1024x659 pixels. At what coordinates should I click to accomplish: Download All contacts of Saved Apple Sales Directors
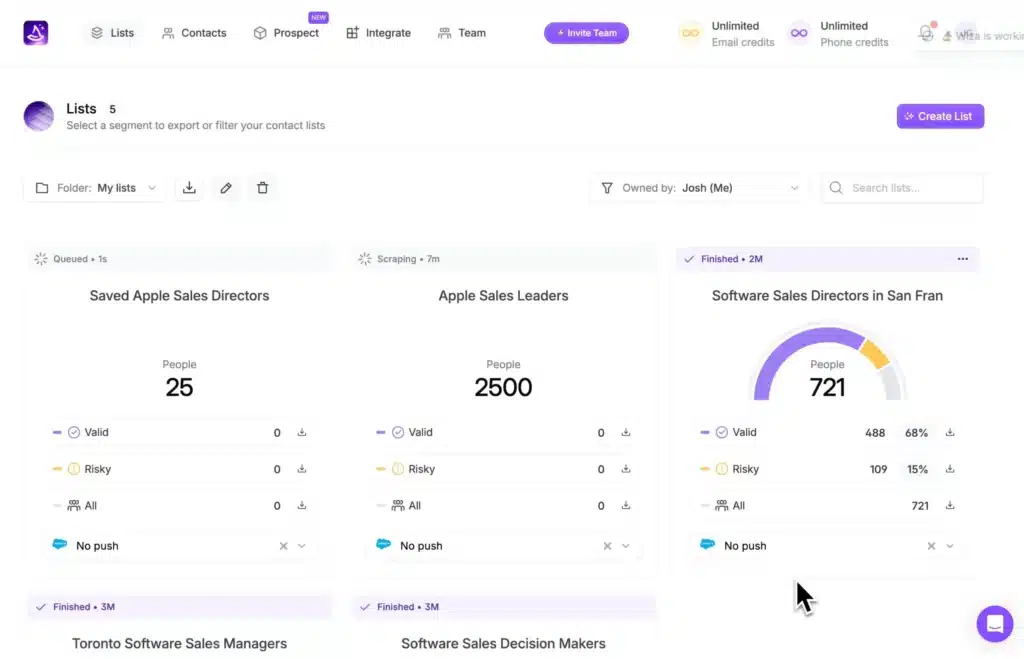302,506
